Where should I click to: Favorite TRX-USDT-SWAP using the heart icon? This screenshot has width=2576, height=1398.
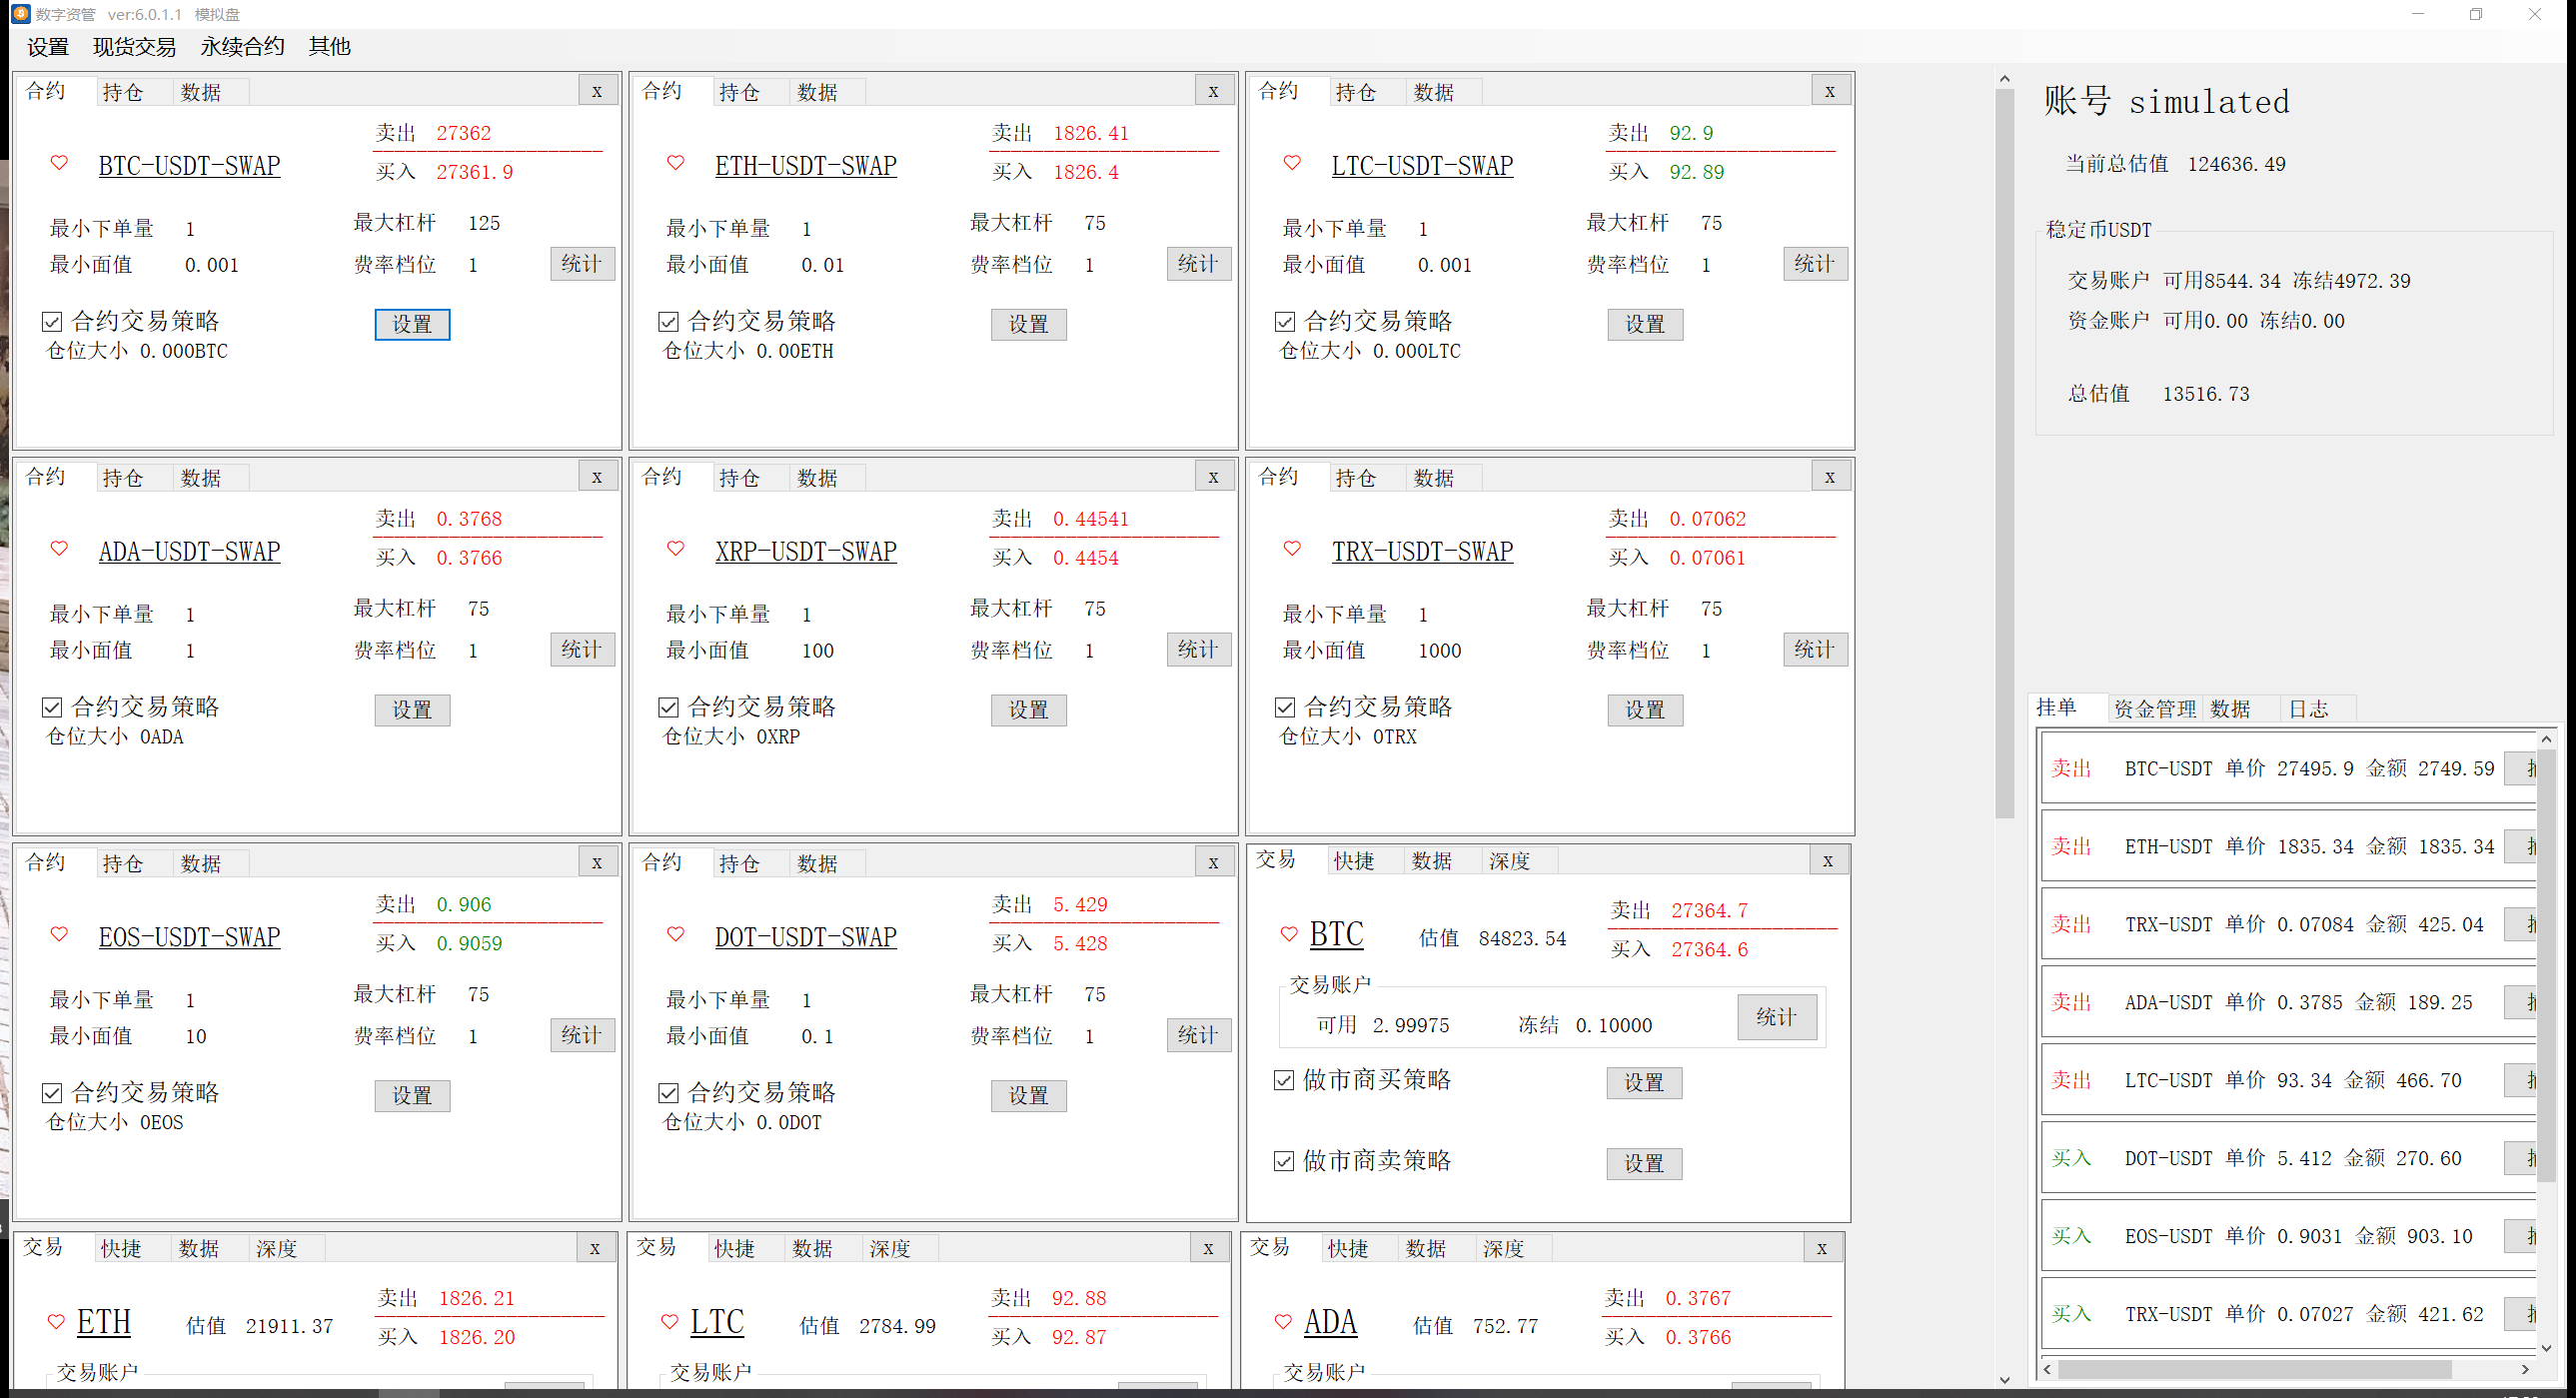click(1292, 549)
